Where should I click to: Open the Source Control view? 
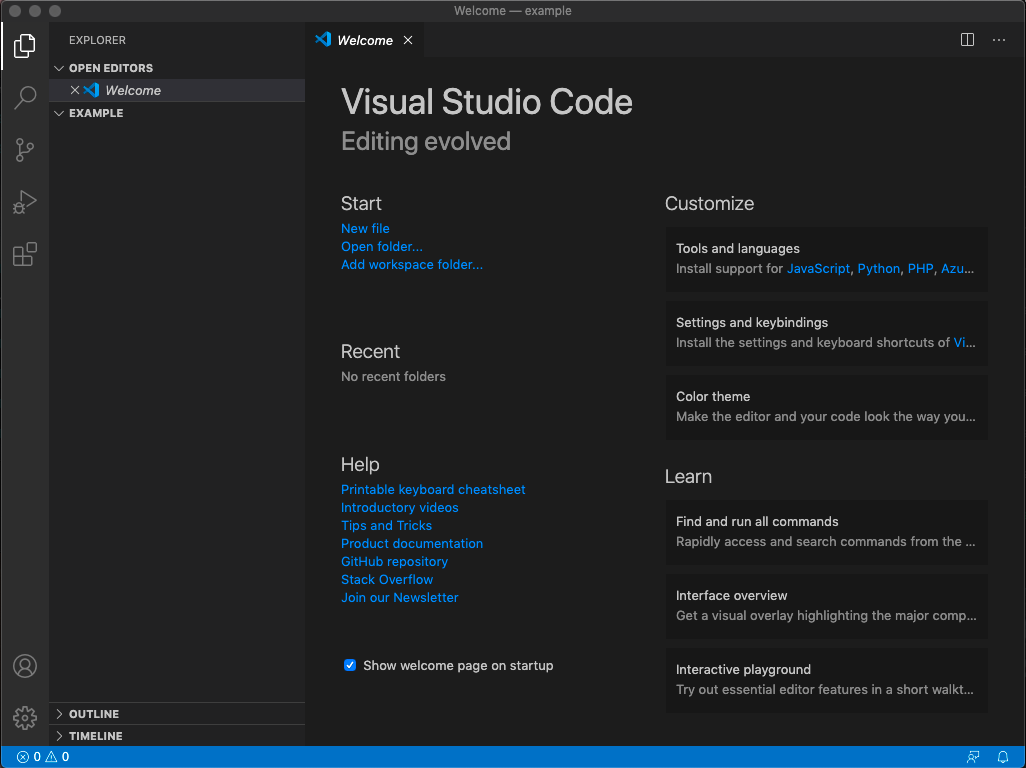24,149
